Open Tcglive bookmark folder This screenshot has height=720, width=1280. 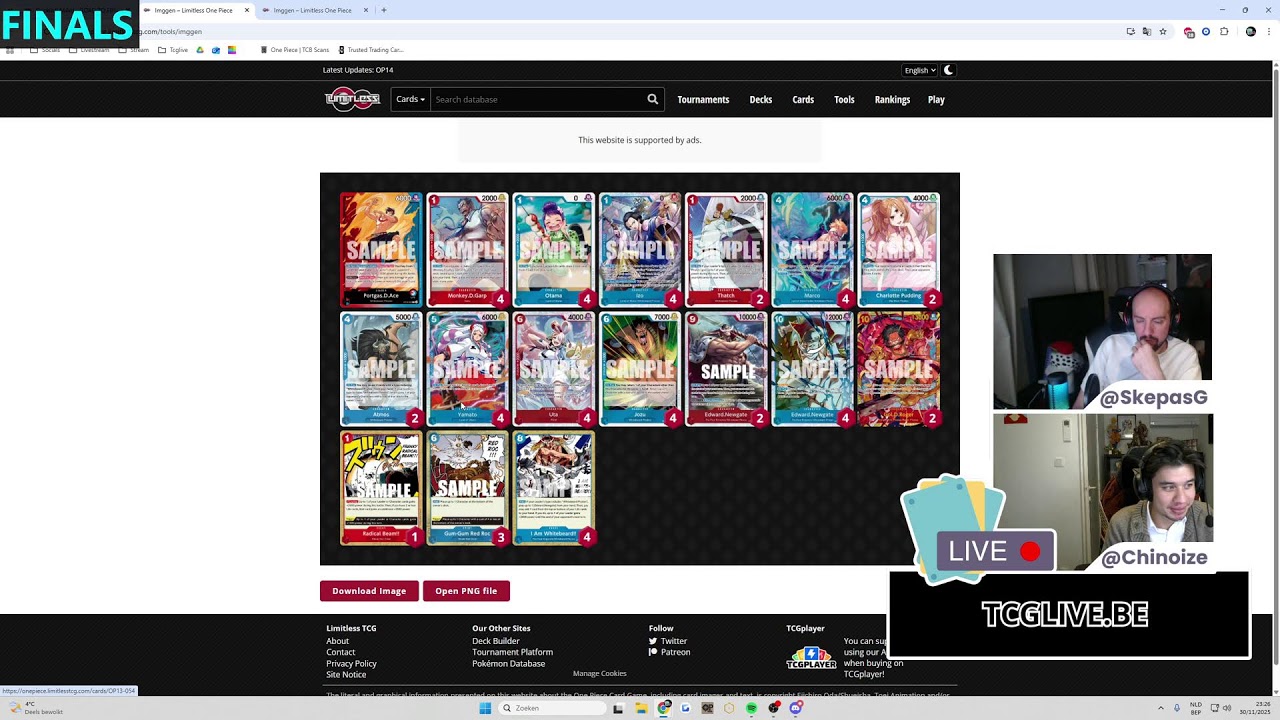tap(173, 49)
